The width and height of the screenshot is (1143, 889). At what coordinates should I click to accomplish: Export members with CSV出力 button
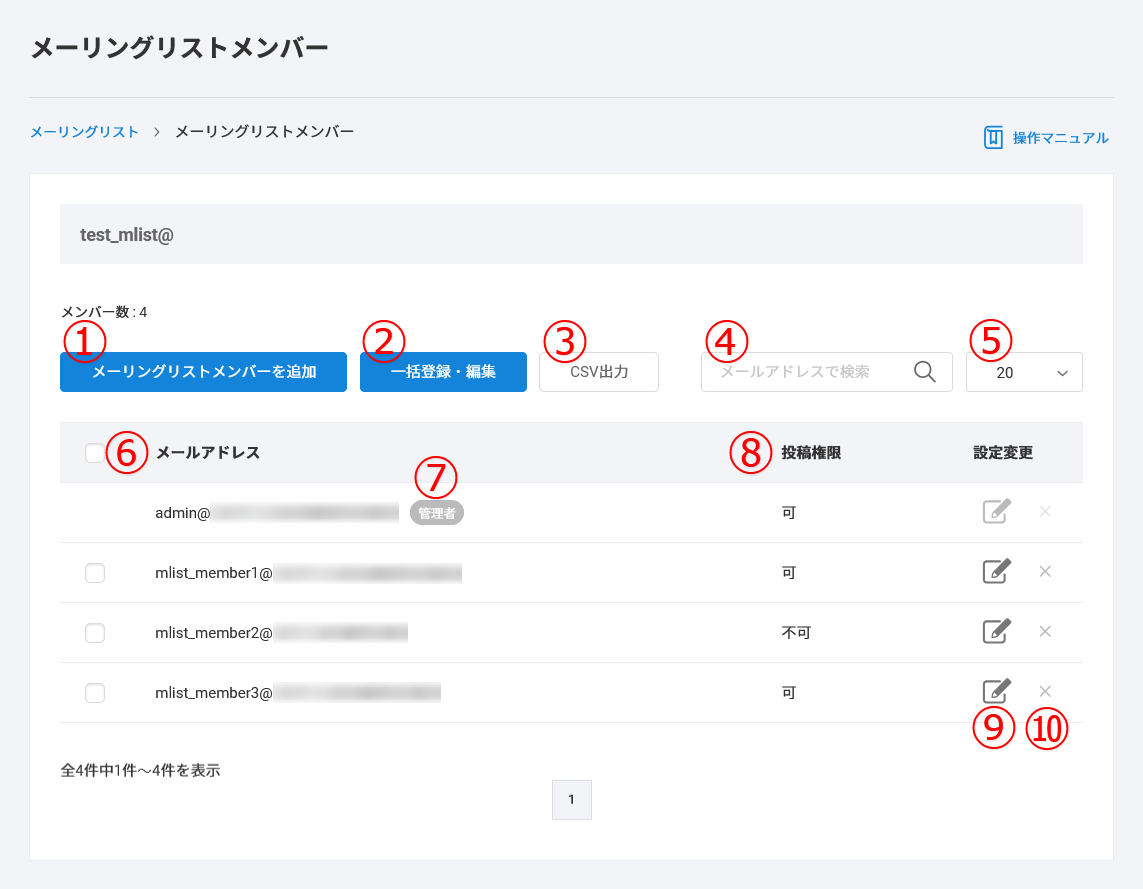(599, 372)
